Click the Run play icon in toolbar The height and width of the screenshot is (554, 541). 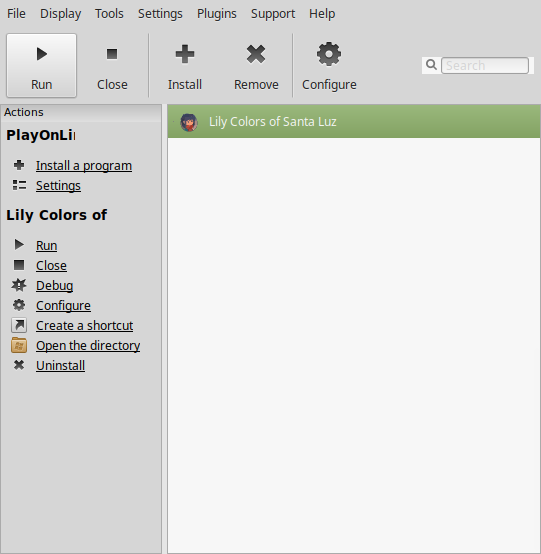point(42,54)
